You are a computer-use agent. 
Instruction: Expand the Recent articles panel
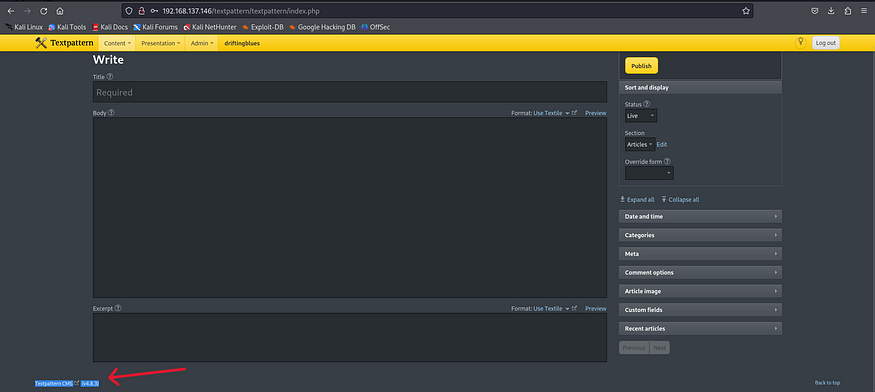tap(700, 328)
